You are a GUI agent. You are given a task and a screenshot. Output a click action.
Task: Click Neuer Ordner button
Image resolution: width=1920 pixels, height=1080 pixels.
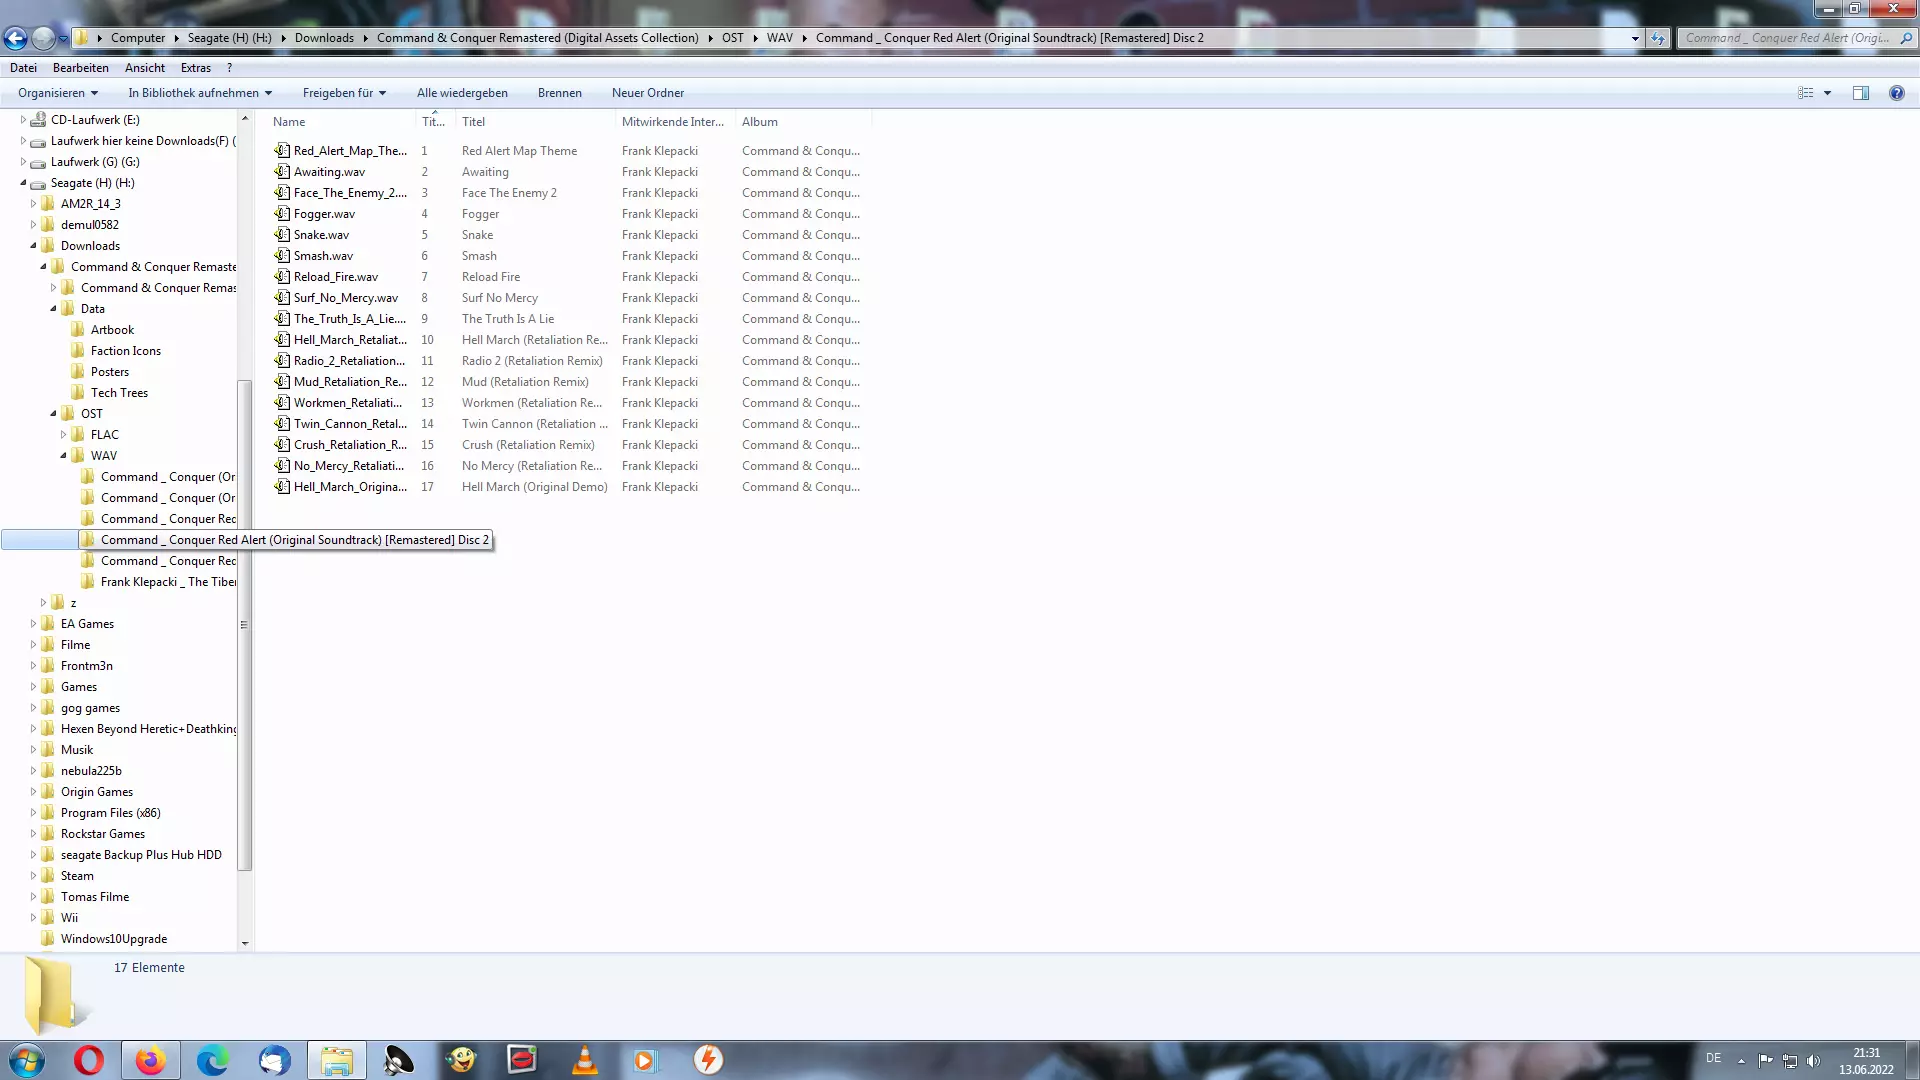[648, 93]
